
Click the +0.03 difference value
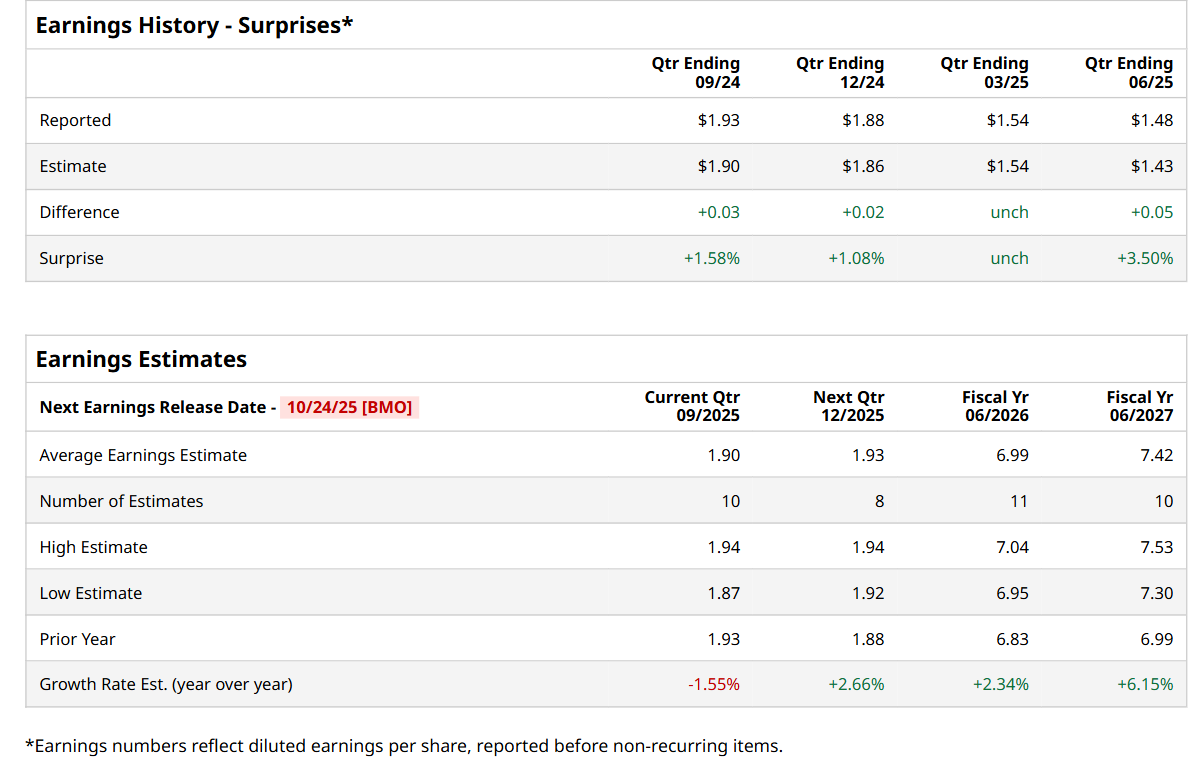tap(719, 212)
